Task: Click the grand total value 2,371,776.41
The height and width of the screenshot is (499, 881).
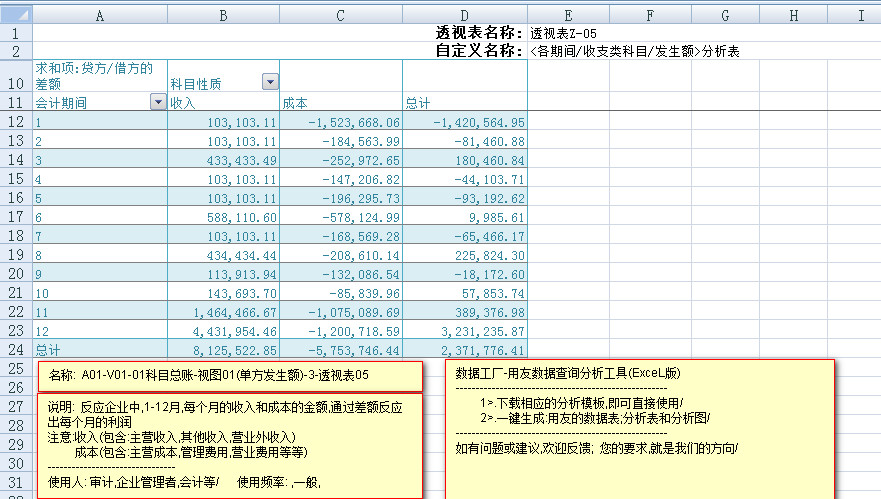Action: tap(466, 350)
